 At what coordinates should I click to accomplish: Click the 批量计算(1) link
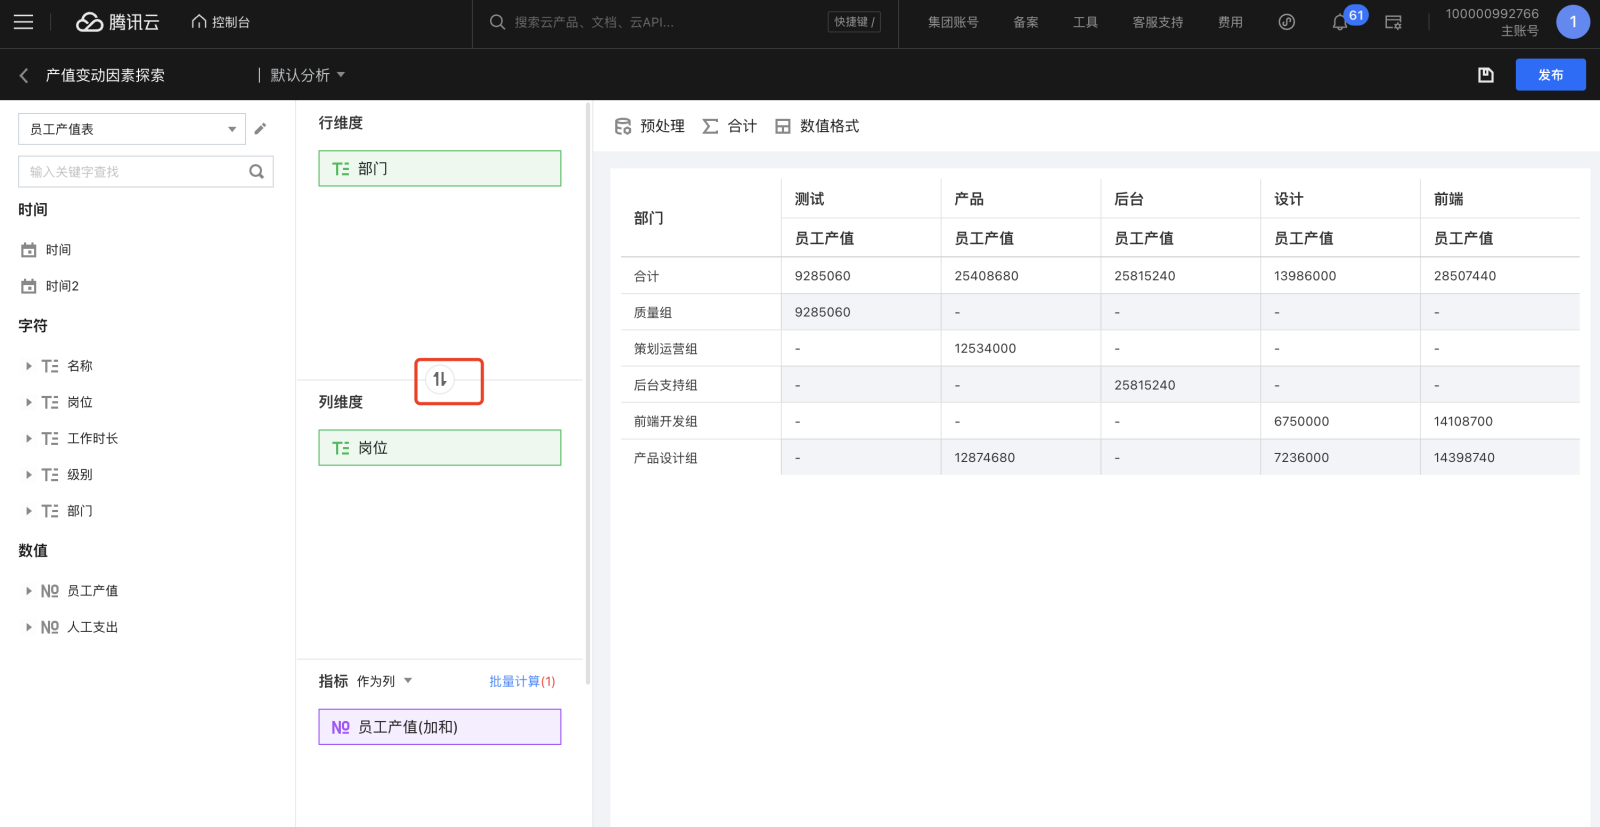click(521, 681)
